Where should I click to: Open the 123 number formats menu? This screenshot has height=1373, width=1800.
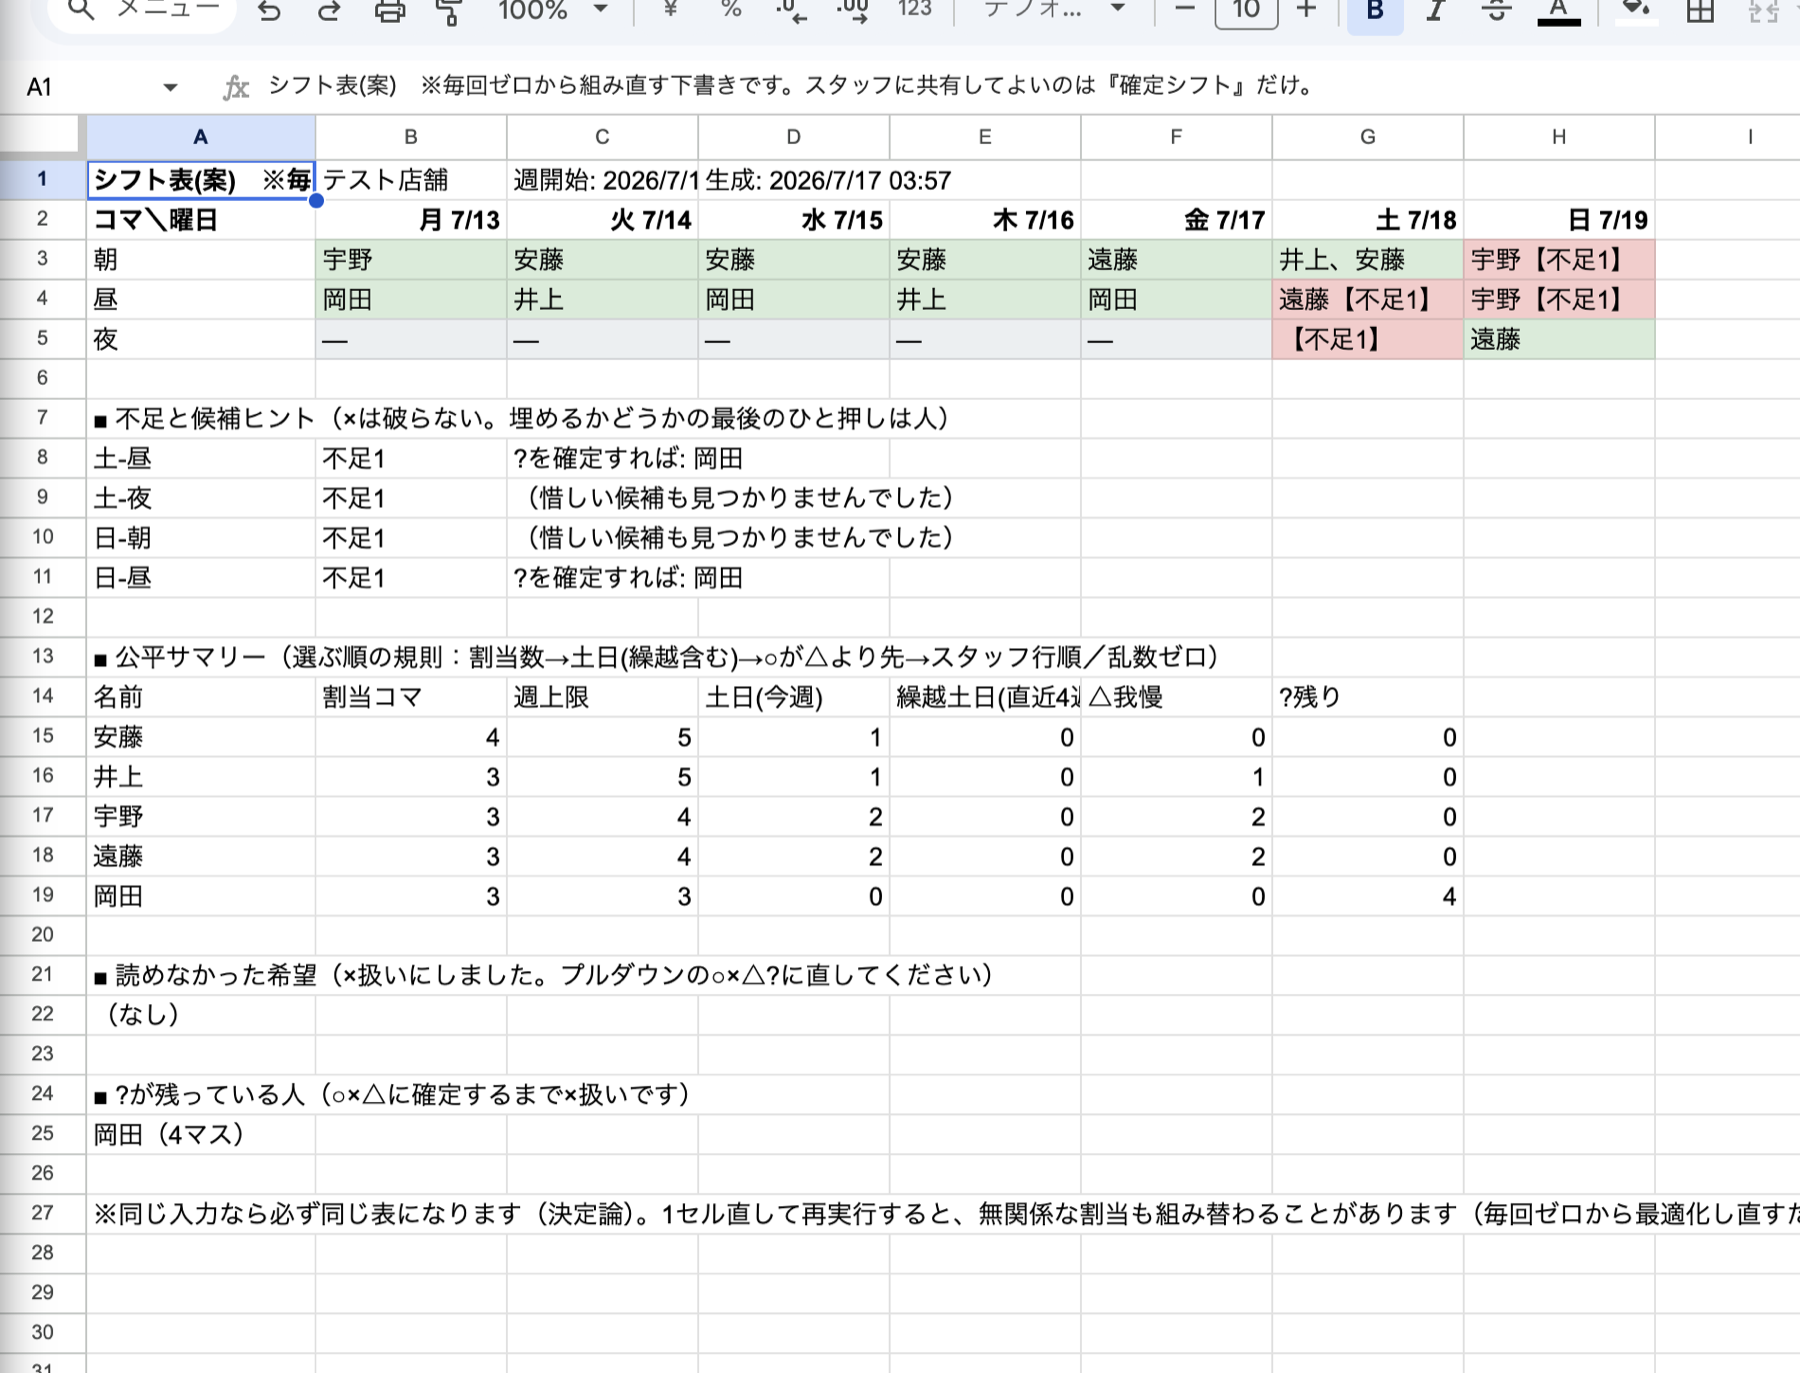914,10
